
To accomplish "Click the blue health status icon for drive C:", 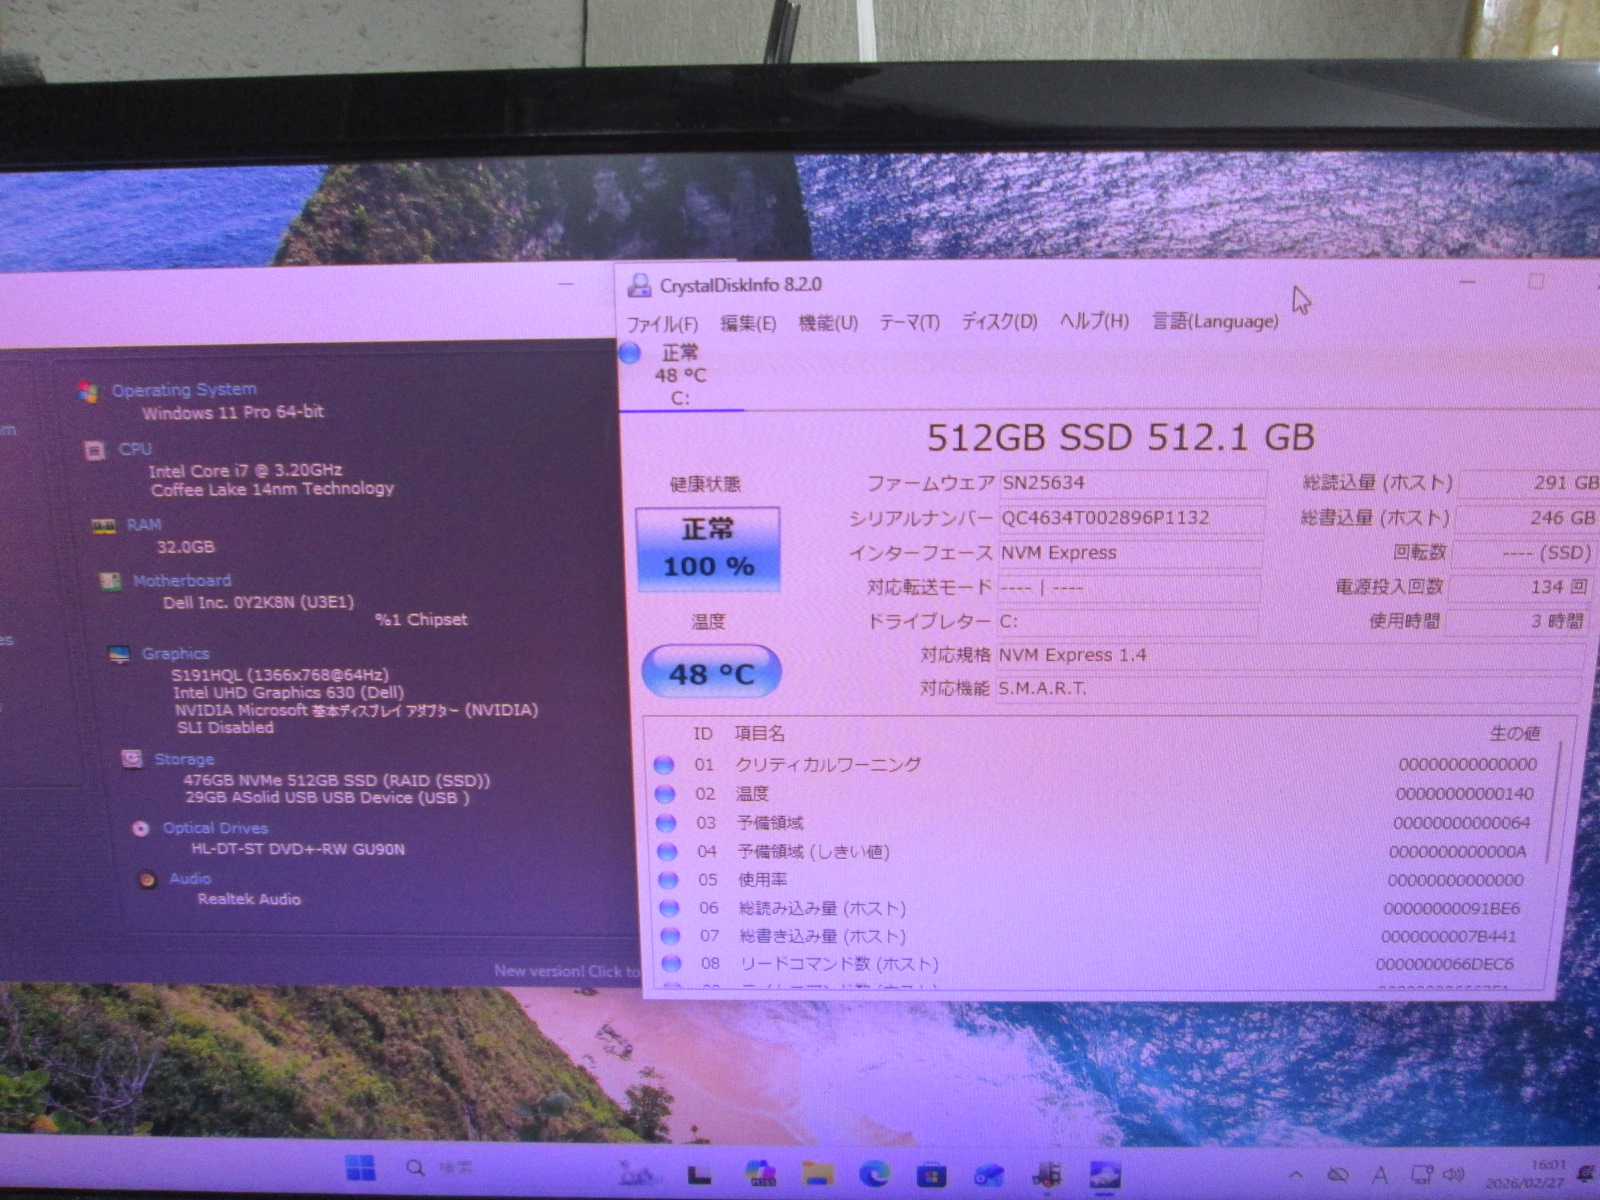I will point(630,353).
